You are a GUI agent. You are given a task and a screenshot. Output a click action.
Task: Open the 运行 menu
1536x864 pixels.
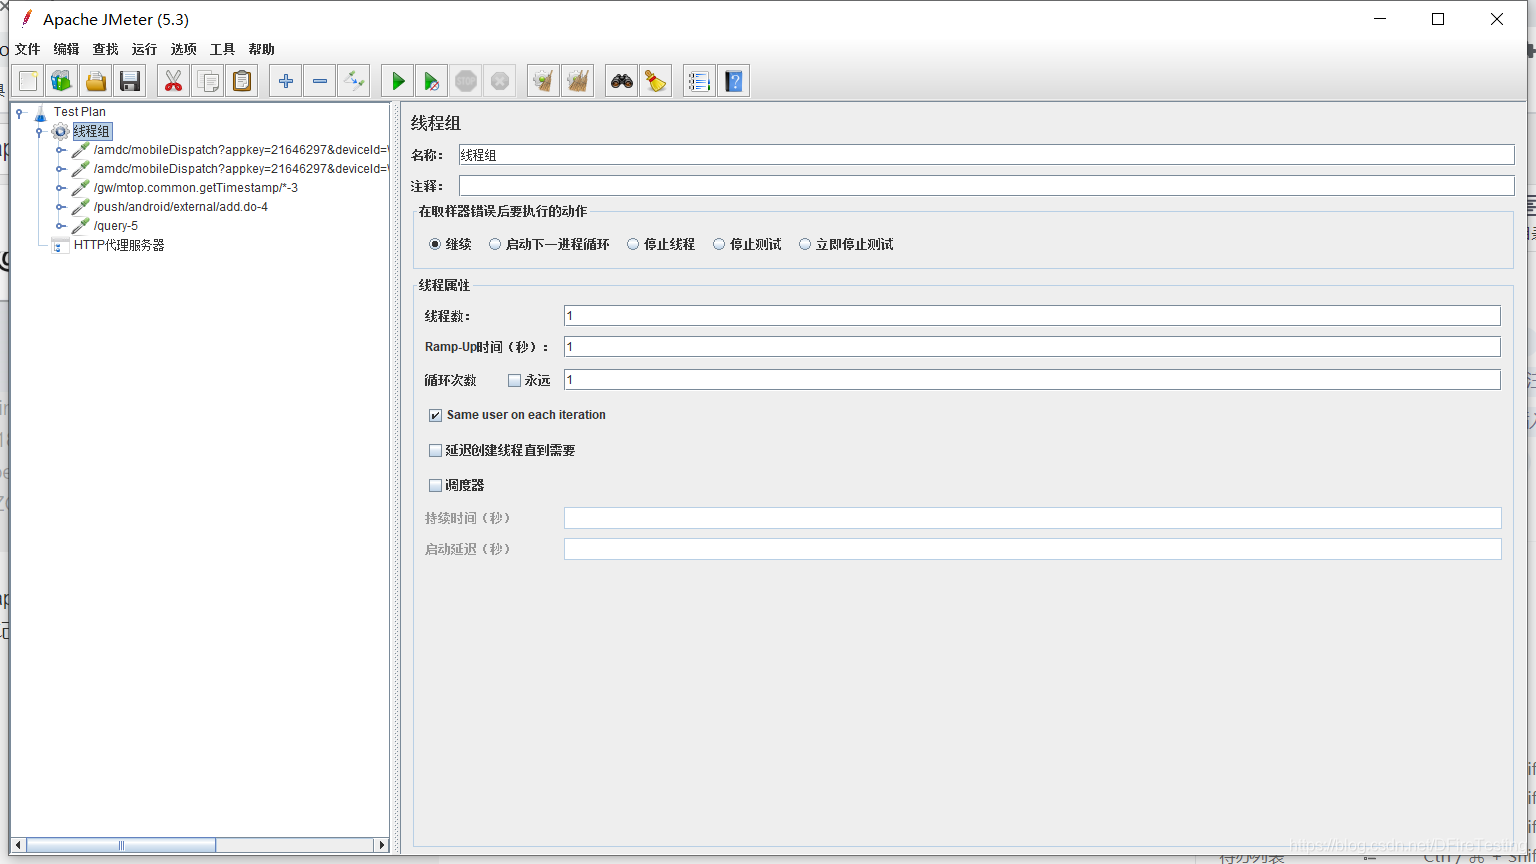(144, 49)
